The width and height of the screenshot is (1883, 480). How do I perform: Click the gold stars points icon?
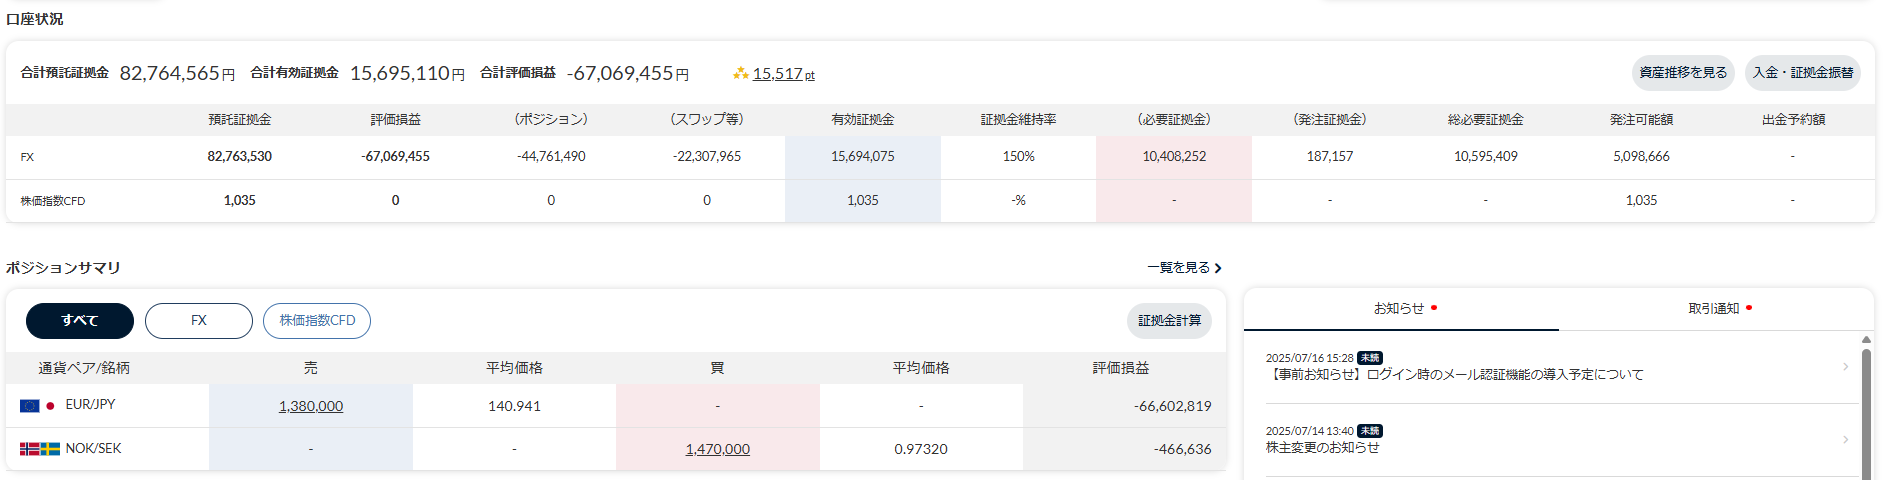[x=740, y=73]
